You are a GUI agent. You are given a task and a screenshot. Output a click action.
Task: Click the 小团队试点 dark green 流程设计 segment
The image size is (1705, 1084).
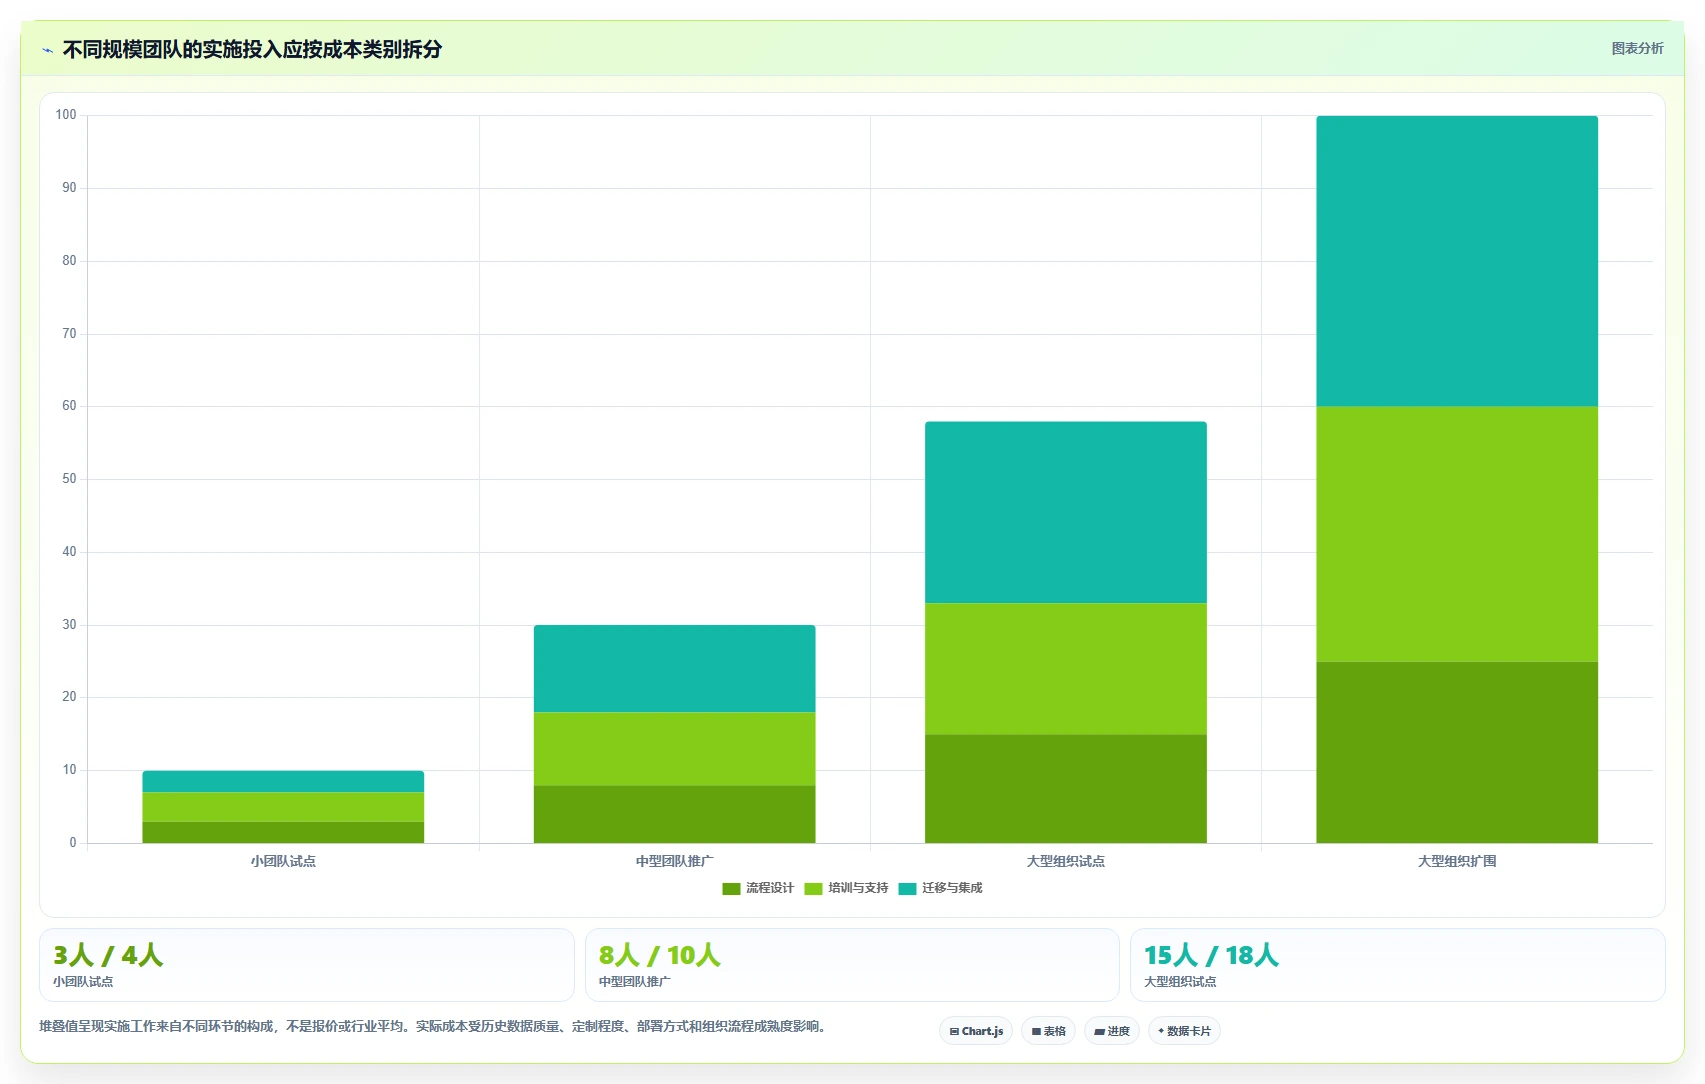[283, 832]
